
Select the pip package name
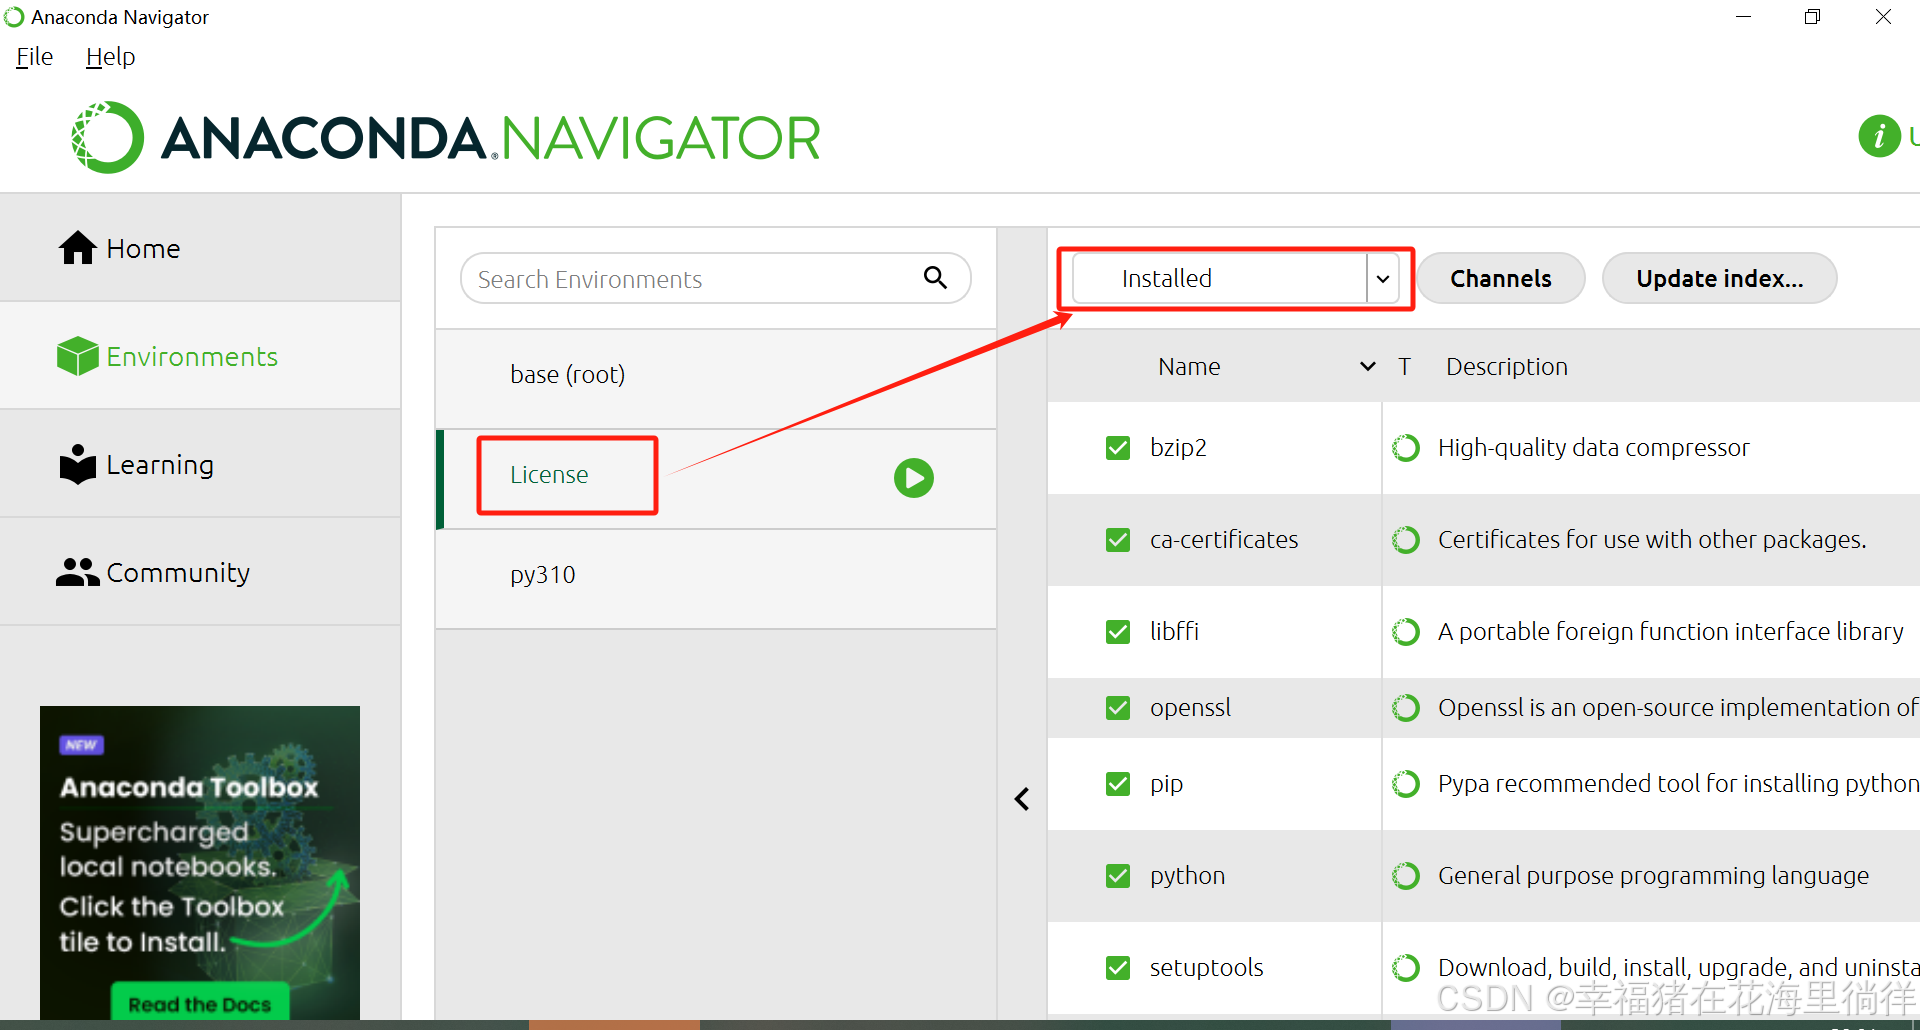(1166, 784)
